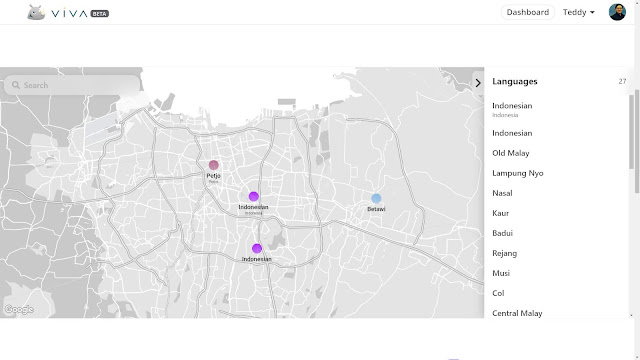The height and width of the screenshot is (360, 640).
Task: Choose the Nasal language entry
Action: pyautogui.click(x=502, y=193)
